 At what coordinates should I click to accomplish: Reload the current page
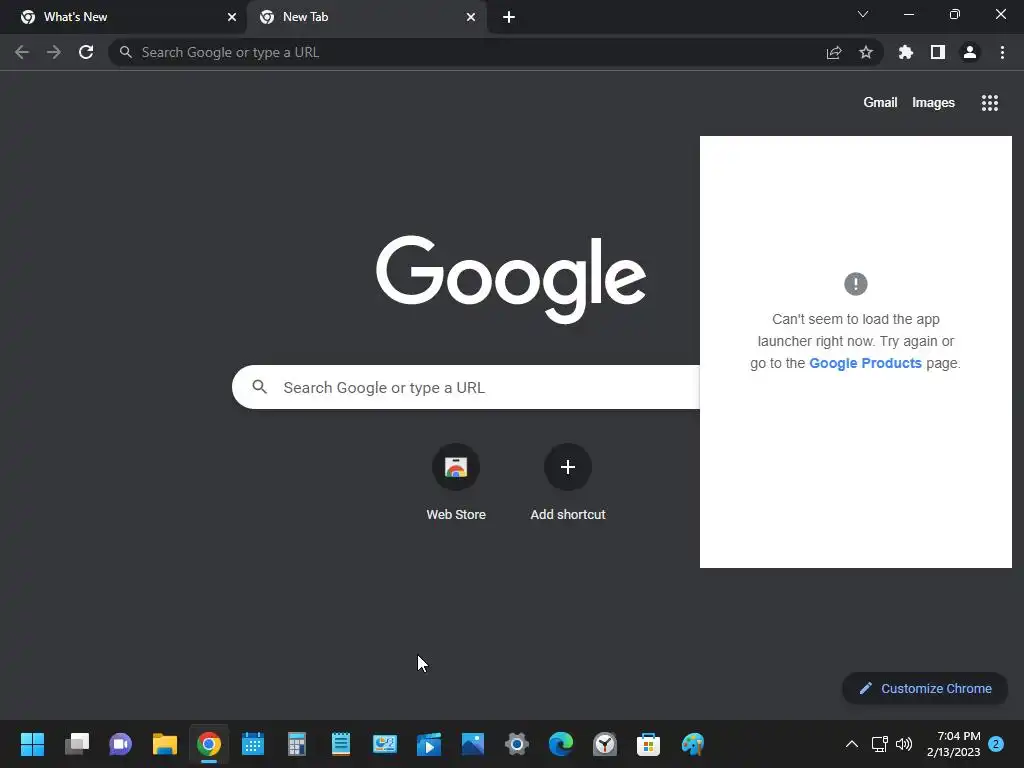click(86, 52)
